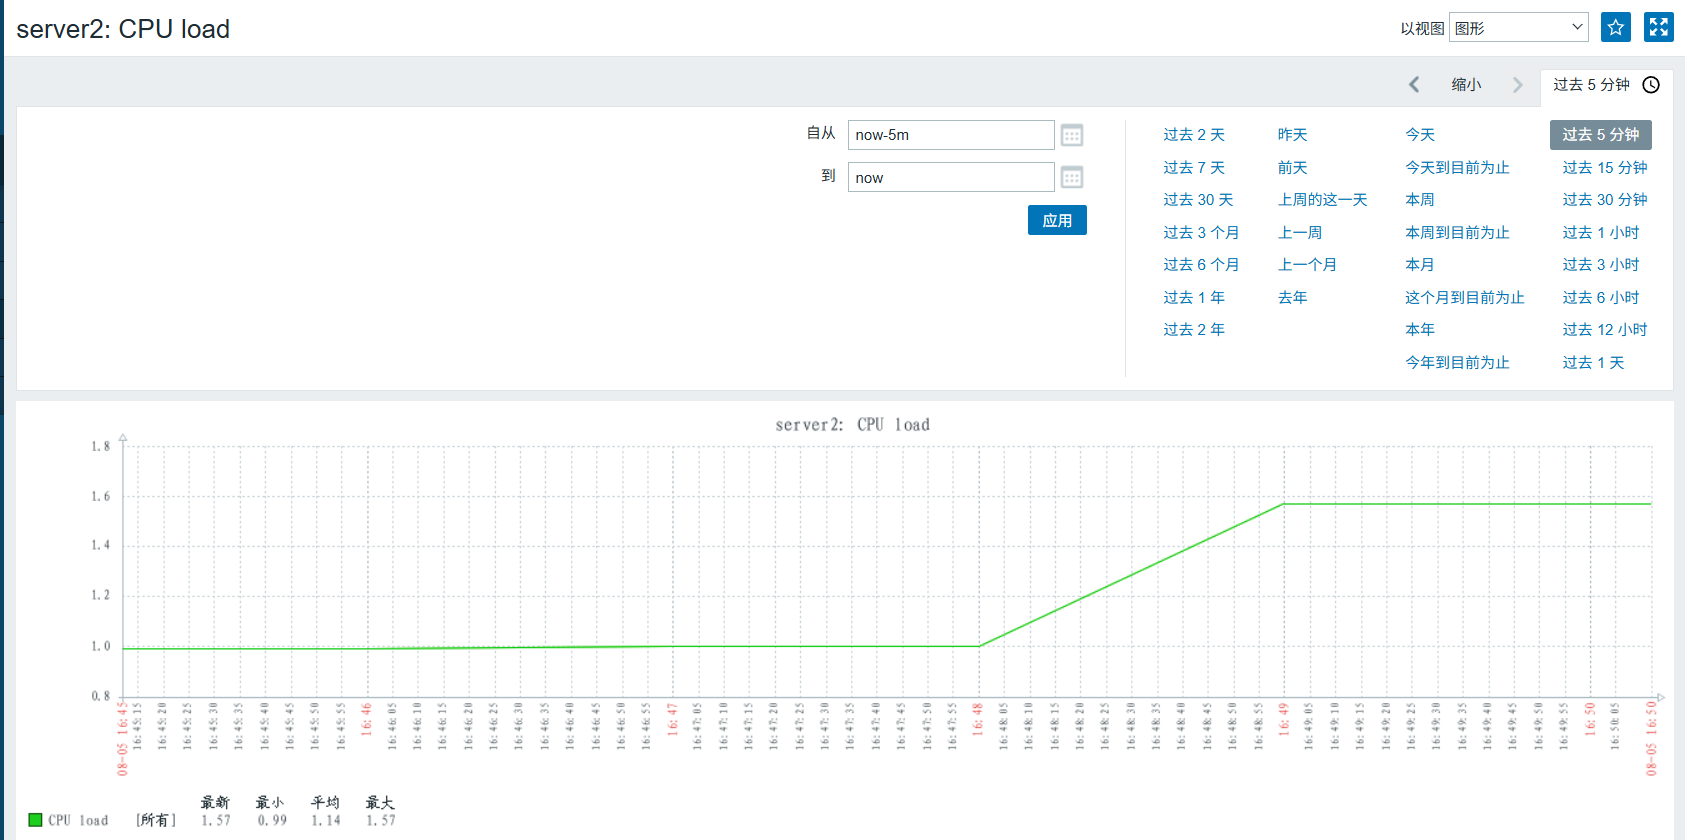Select 过去 1 年 time range
Screen dimensions: 1685x840
pyautogui.click(x=1194, y=298)
